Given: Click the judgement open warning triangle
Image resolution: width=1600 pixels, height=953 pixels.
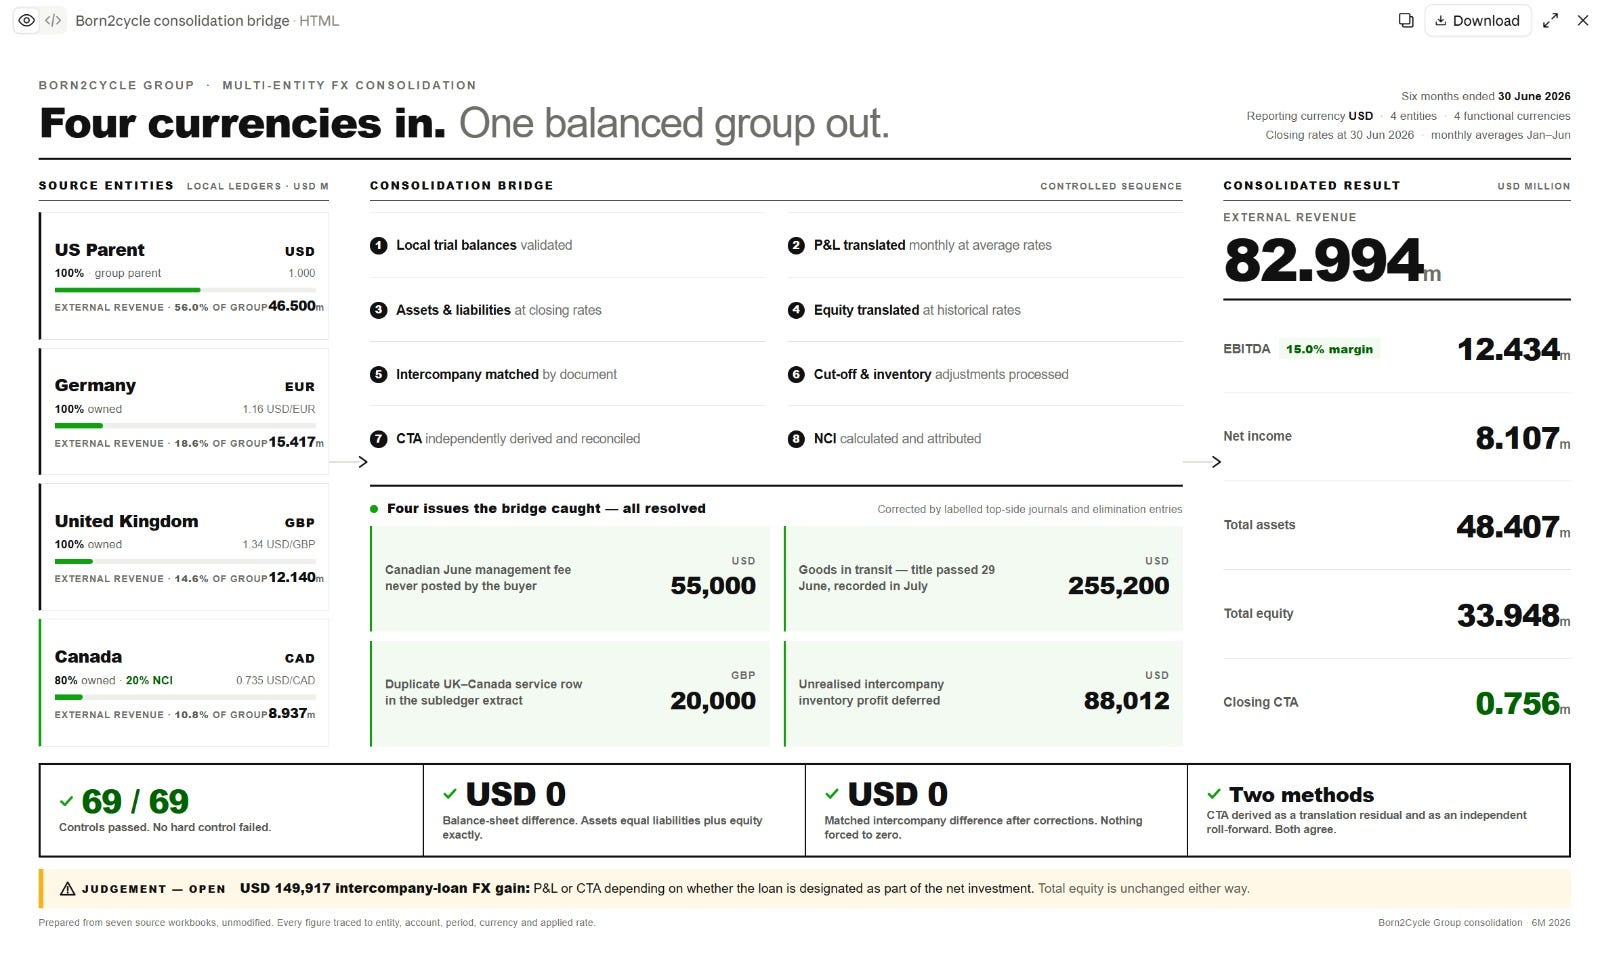Looking at the screenshot, I should point(68,889).
